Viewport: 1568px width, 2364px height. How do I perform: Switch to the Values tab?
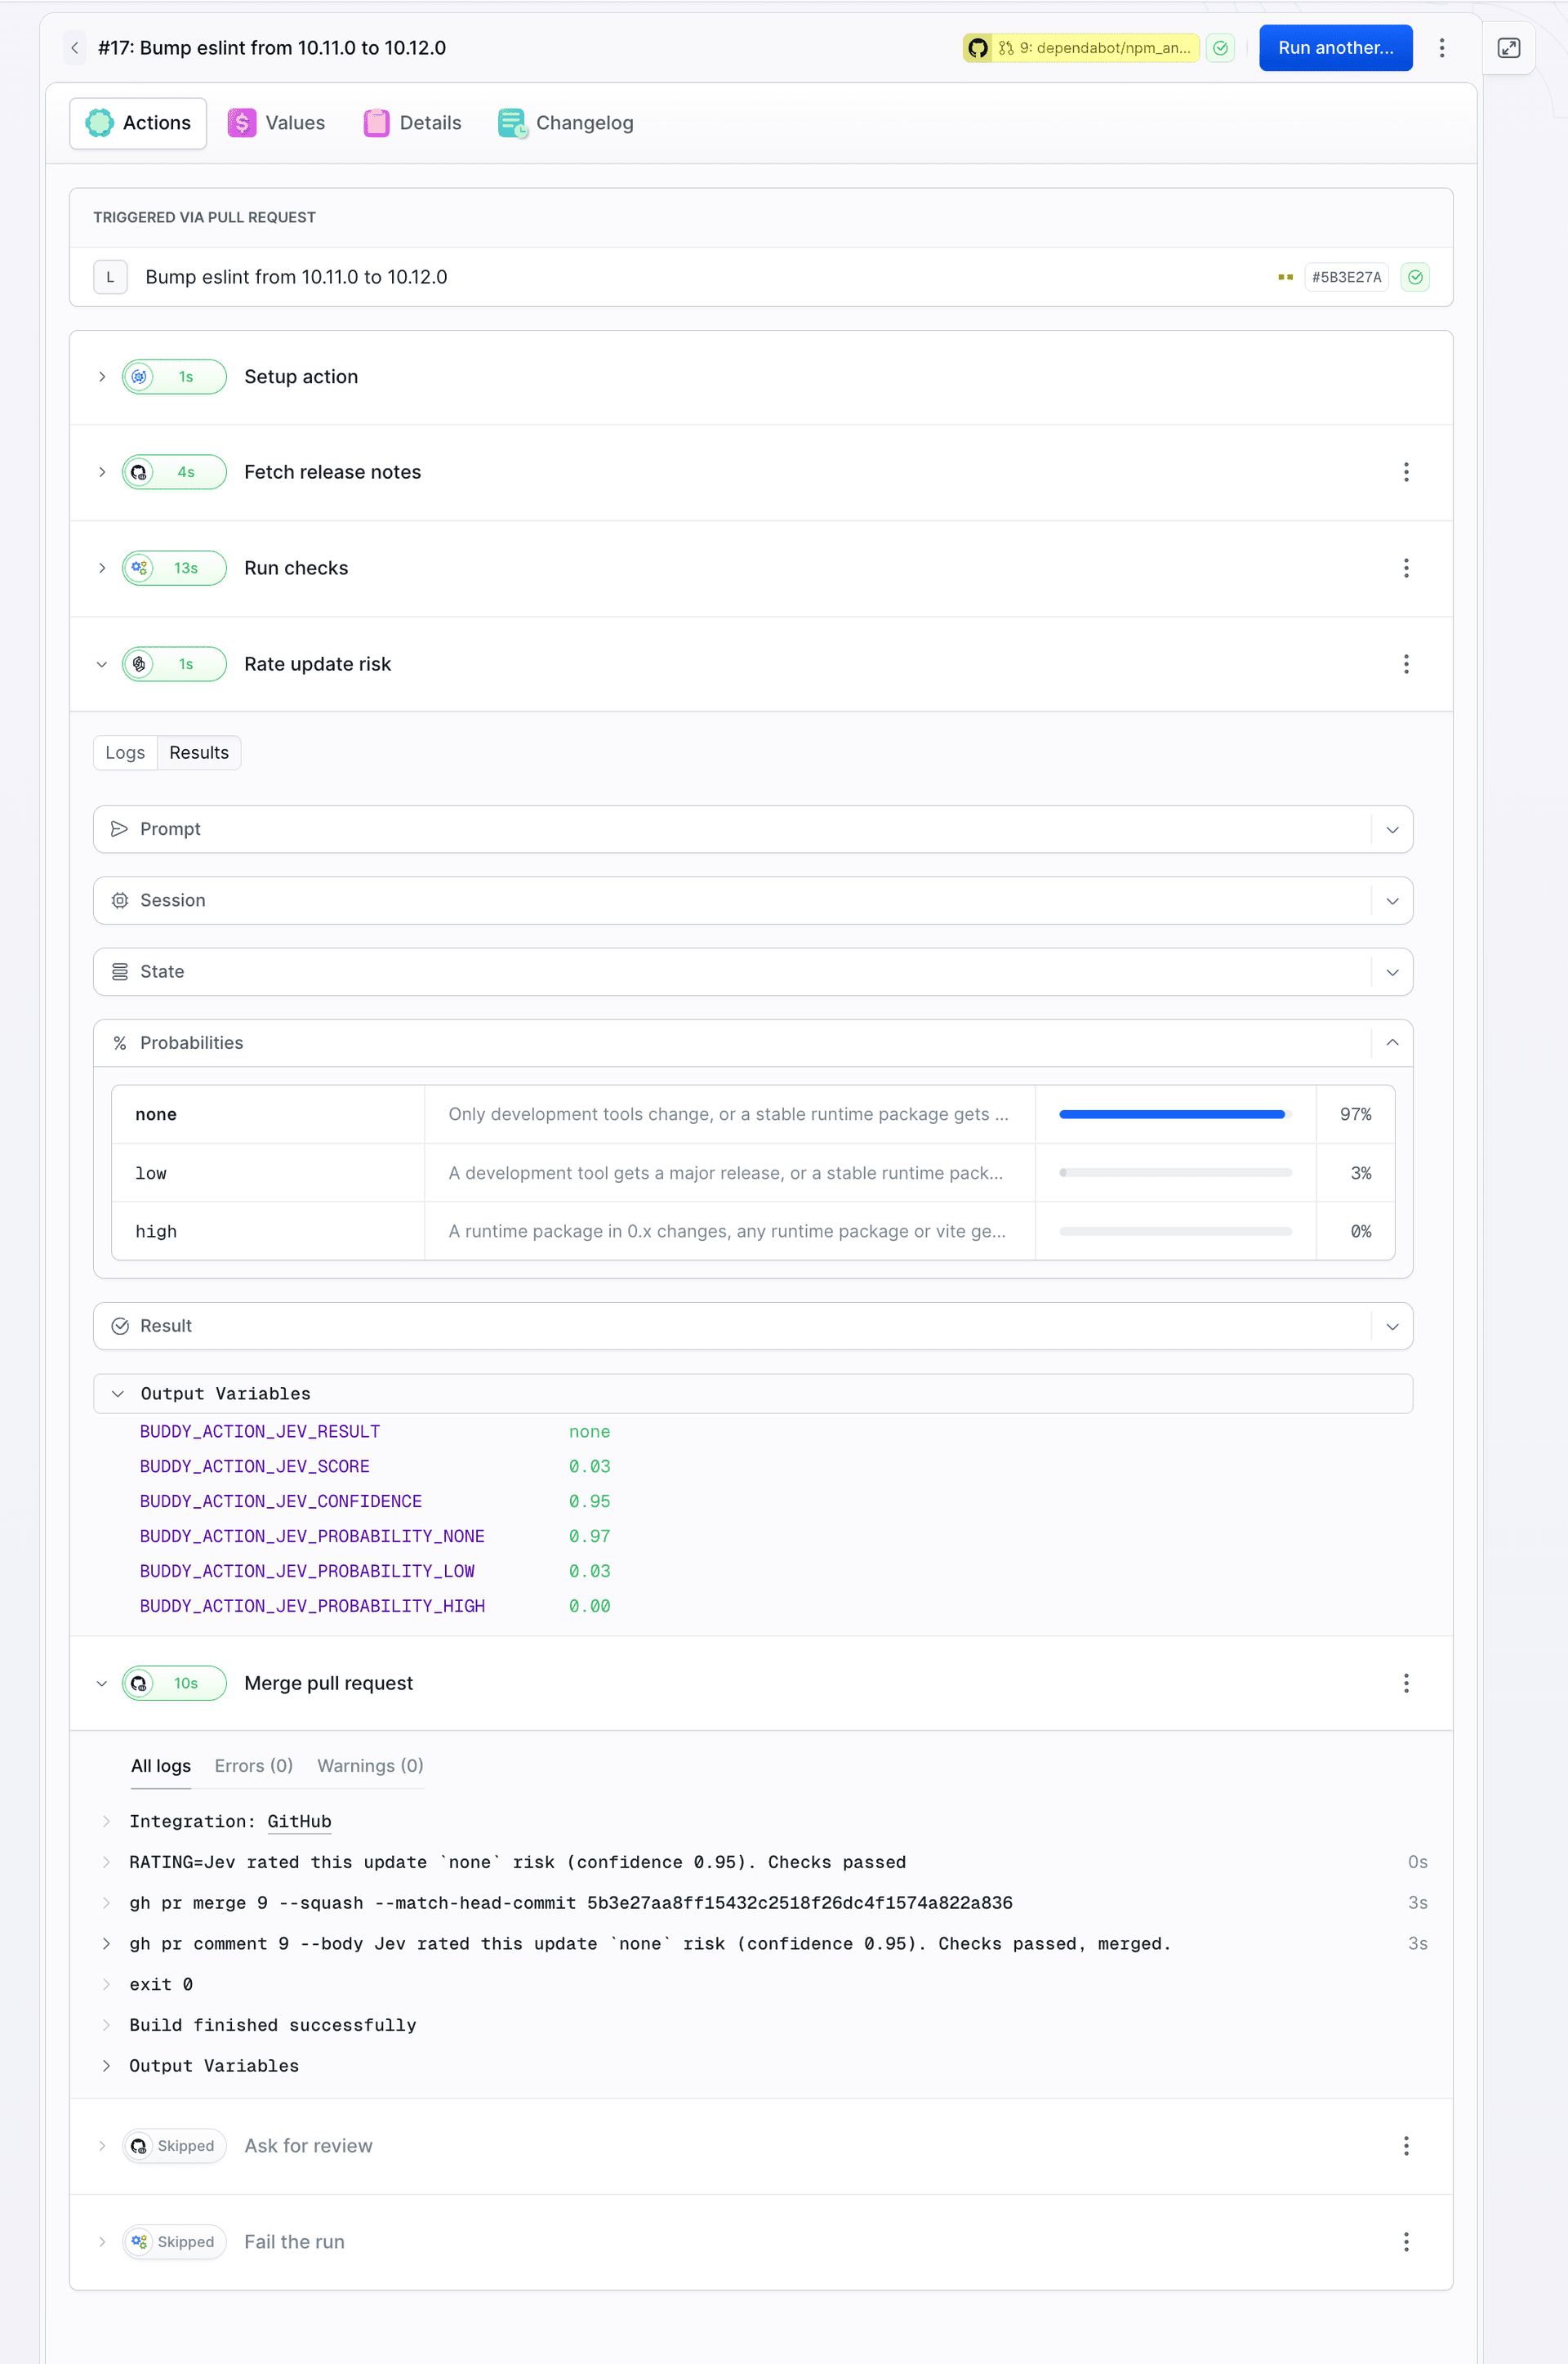pos(276,123)
